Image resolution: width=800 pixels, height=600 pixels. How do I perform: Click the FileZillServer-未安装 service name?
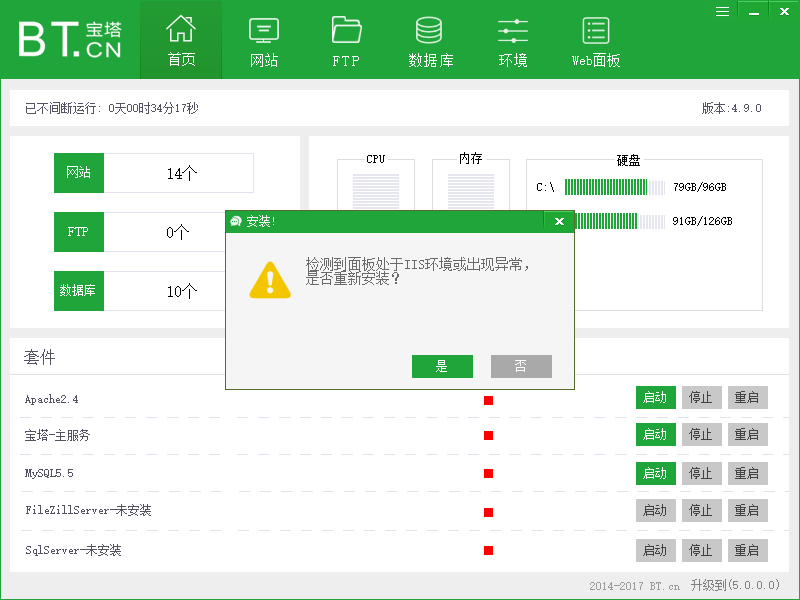click(x=88, y=510)
